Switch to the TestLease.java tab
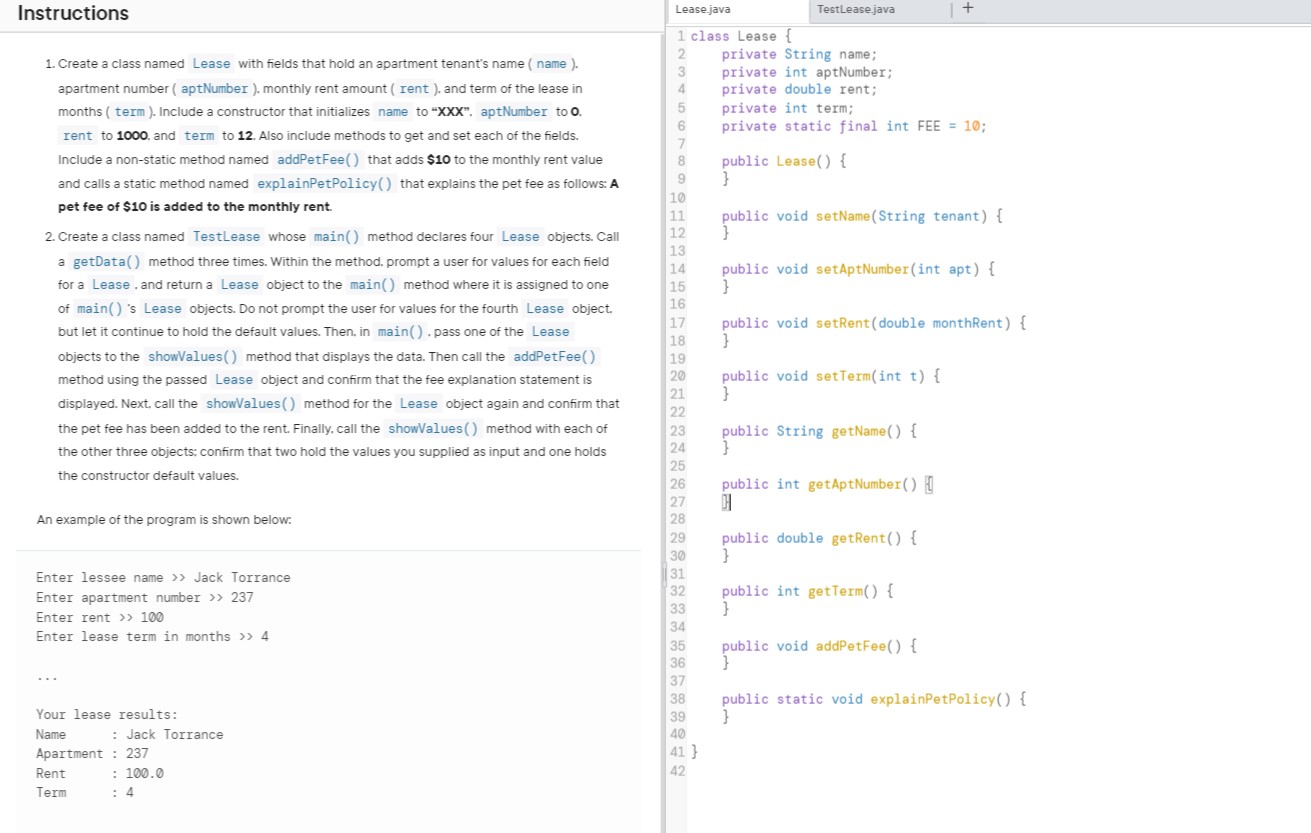This screenshot has width=1311, height=833. pyautogui.click(x=855, y=9)
